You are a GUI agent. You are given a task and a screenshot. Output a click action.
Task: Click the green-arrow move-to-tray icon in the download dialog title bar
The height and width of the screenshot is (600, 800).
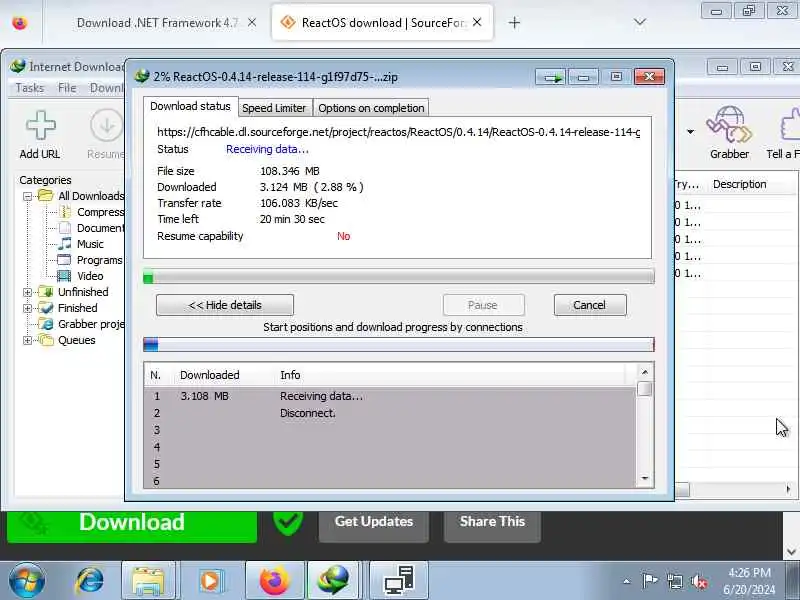551,77
